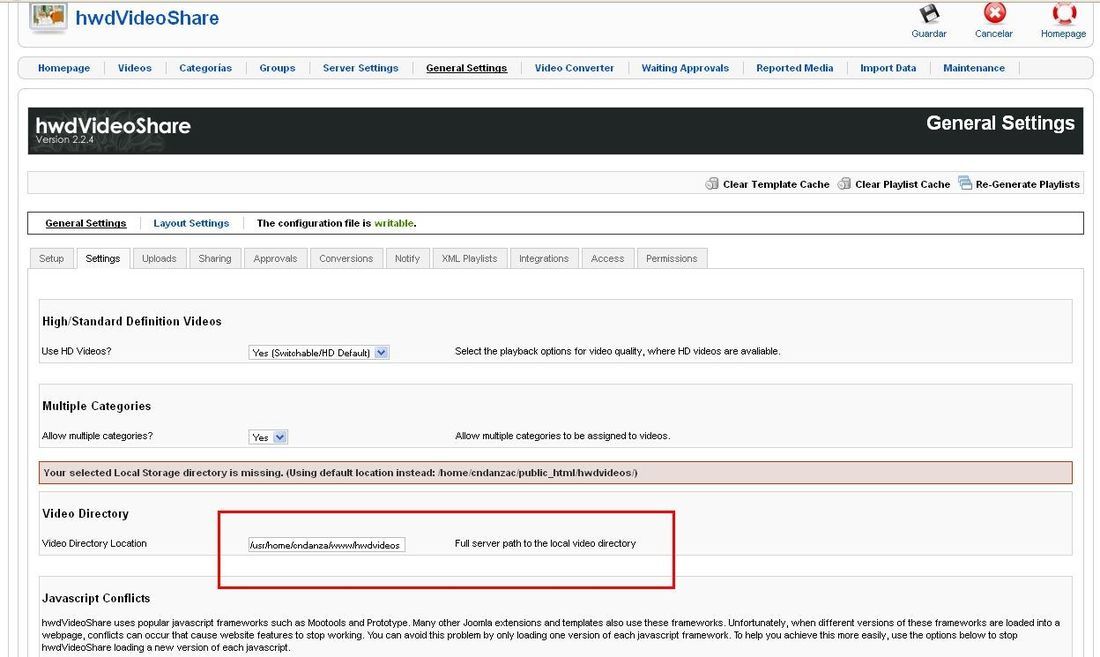
Task: Switch to the Conversions tab
Action: click(x=346, y=258)
